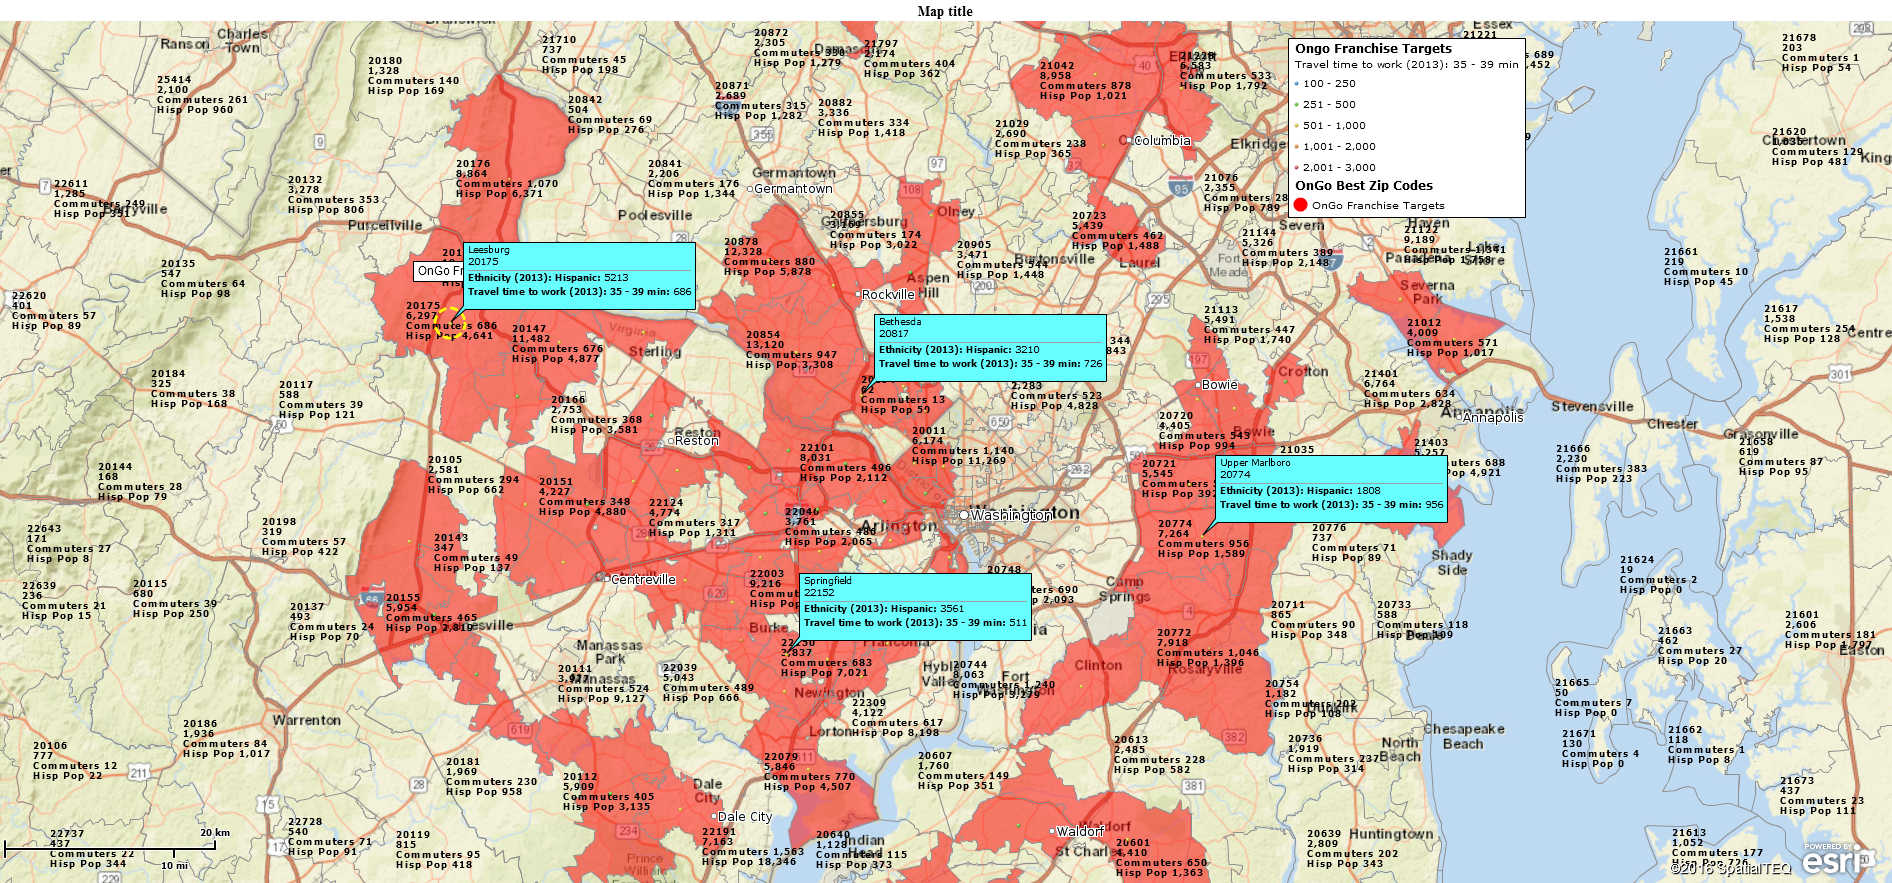Click the zip code 20772 label
This screenshot has width=1892, height=883.
tap(1174, 633)
